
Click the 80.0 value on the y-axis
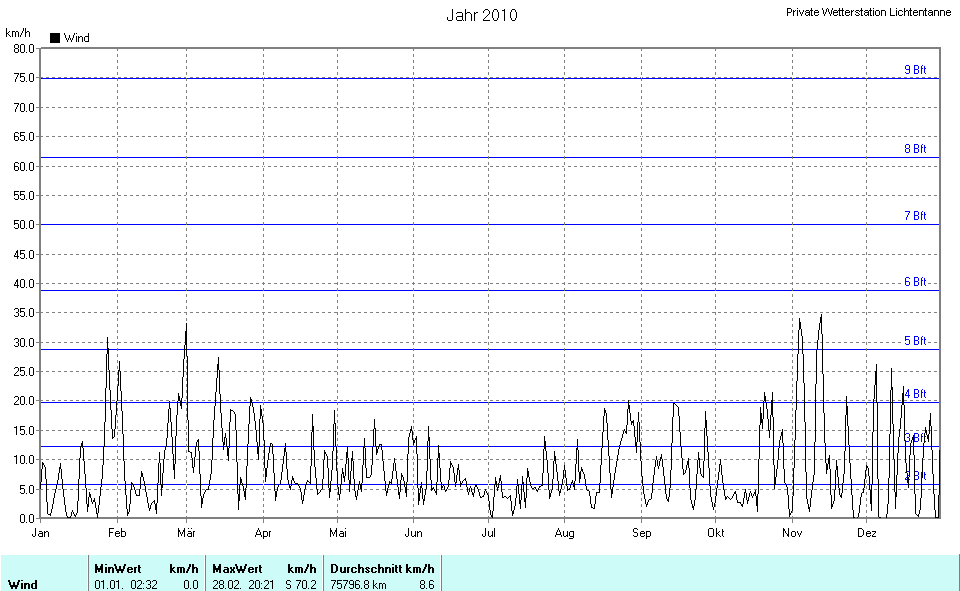(x=24, y=48)
